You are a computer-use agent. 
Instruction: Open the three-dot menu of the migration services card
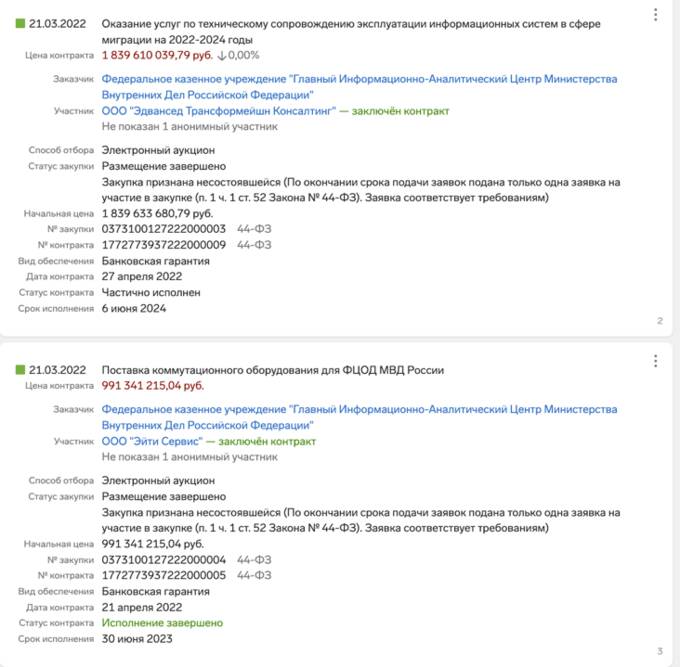[655, 15]
